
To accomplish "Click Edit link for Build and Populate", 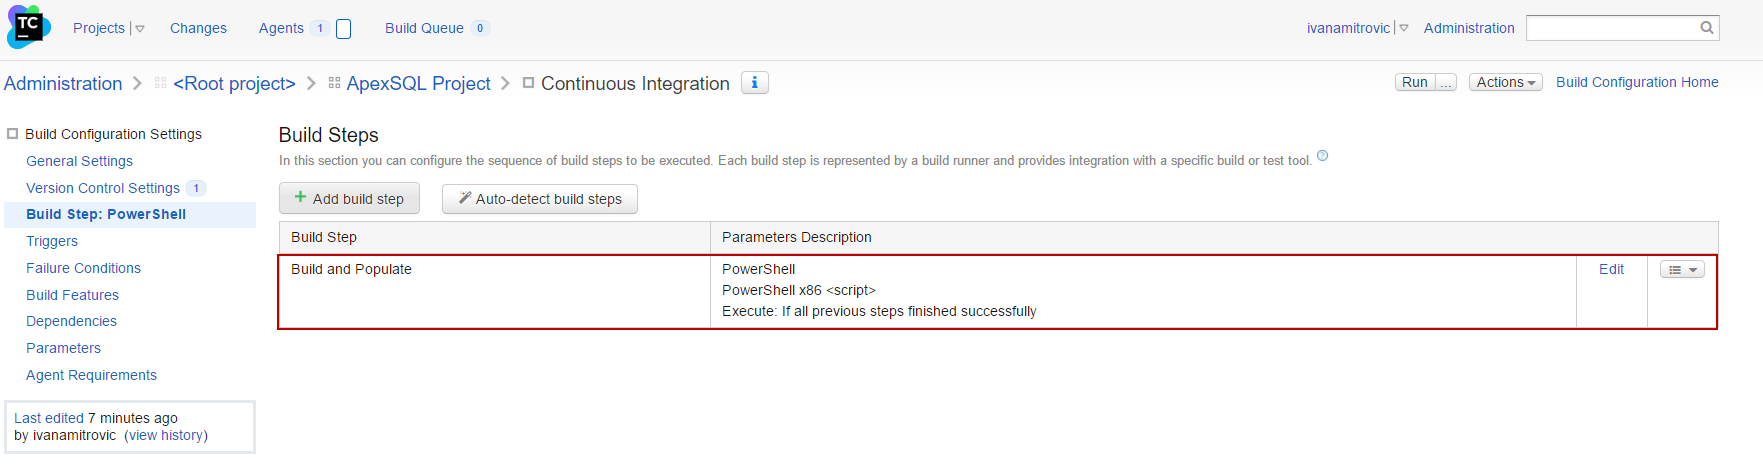I will click(1611, 269).
